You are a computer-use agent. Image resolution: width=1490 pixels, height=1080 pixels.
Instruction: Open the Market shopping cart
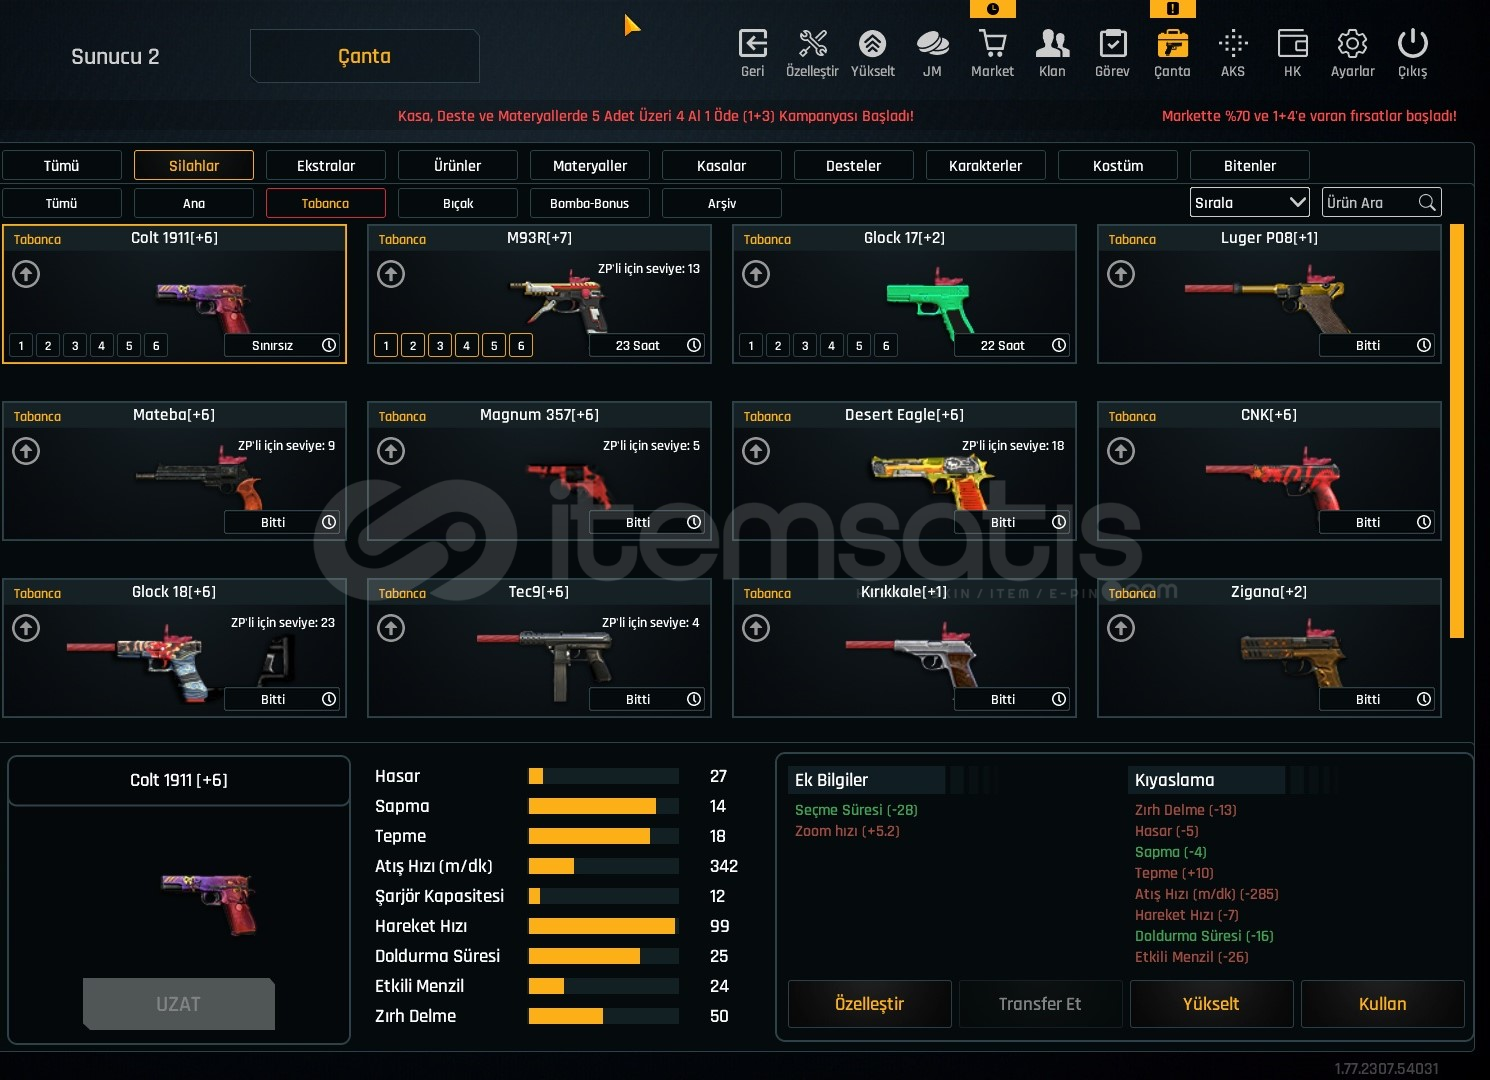click(x=992, y=44)
